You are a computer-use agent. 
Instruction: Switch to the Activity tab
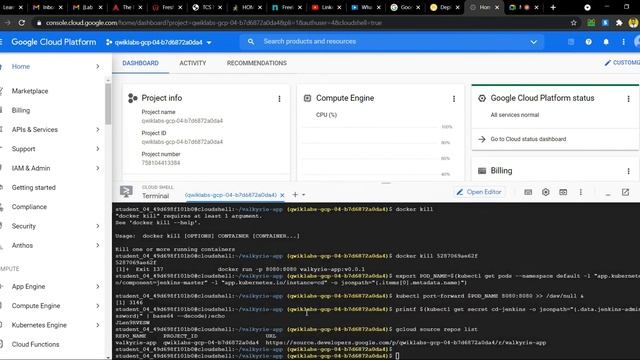point(193,63)
